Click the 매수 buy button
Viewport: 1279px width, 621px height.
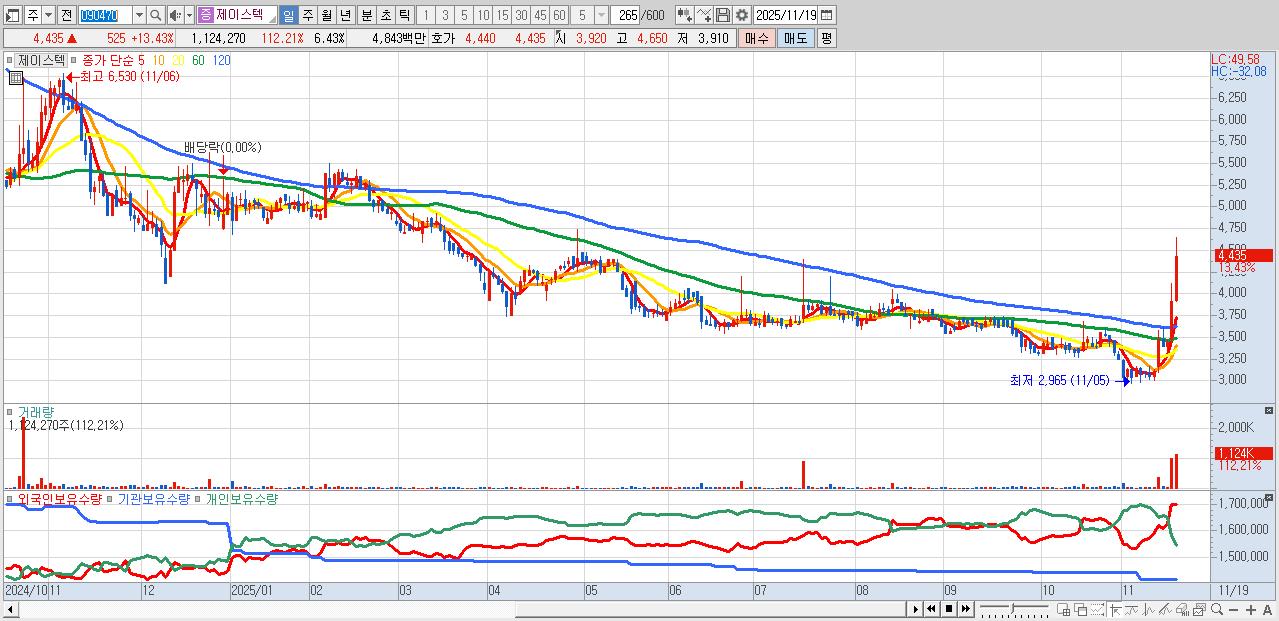755,38
